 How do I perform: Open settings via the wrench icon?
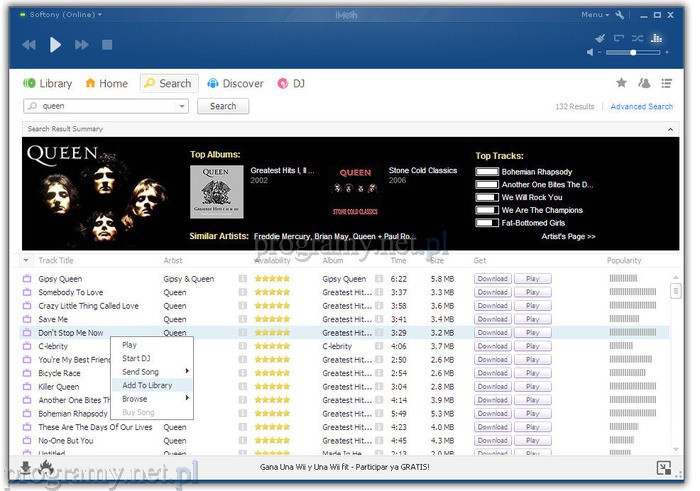tap(619, 15)
